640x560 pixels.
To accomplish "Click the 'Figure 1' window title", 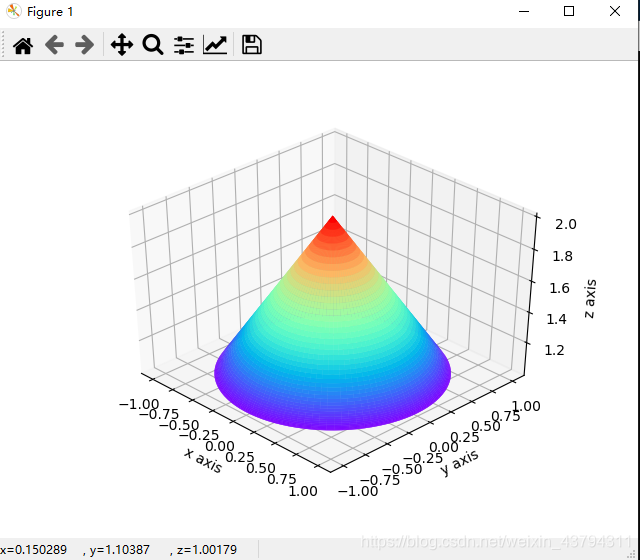I will pyautogui.click(x=50, y=12).
